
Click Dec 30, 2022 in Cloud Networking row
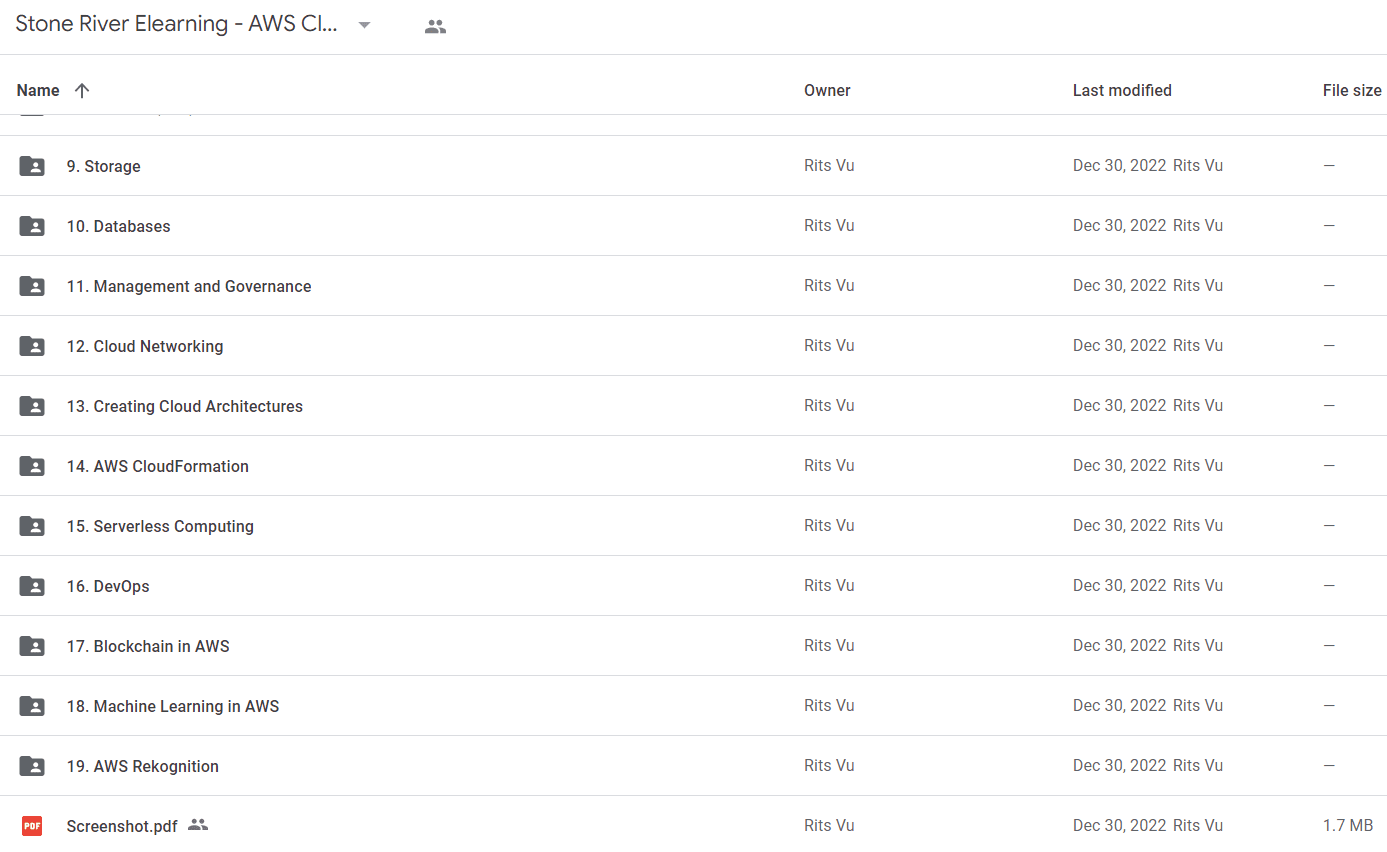coord(1120,346)
